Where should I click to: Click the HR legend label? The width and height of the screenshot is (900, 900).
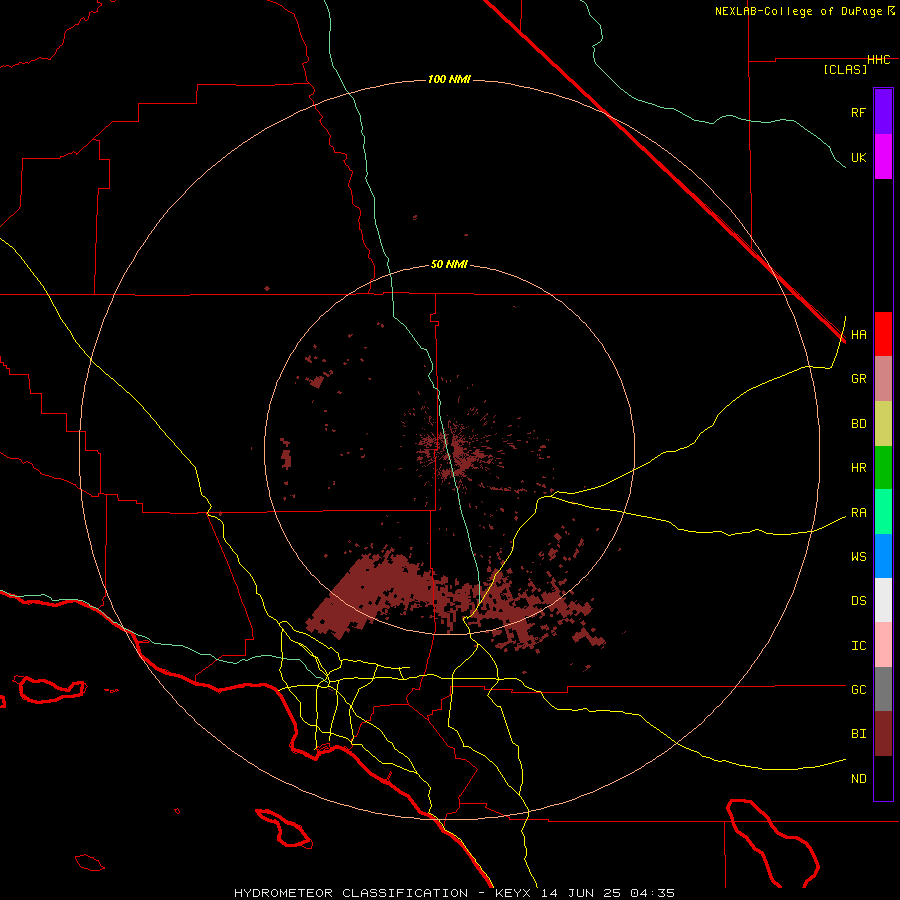click(859, 468)
